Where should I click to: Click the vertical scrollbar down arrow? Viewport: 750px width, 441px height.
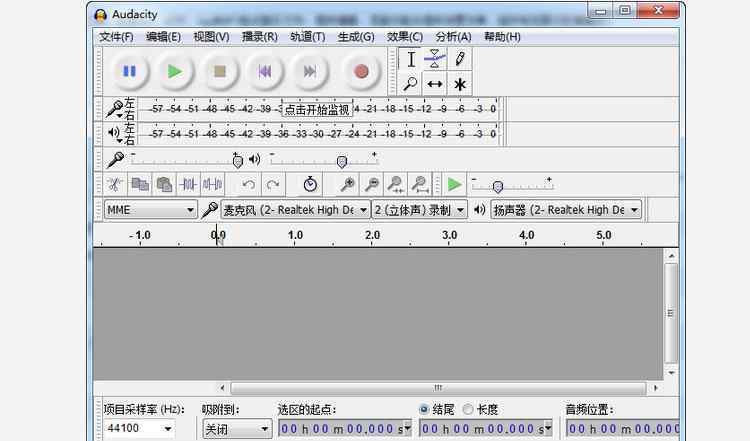click(672, 373)
